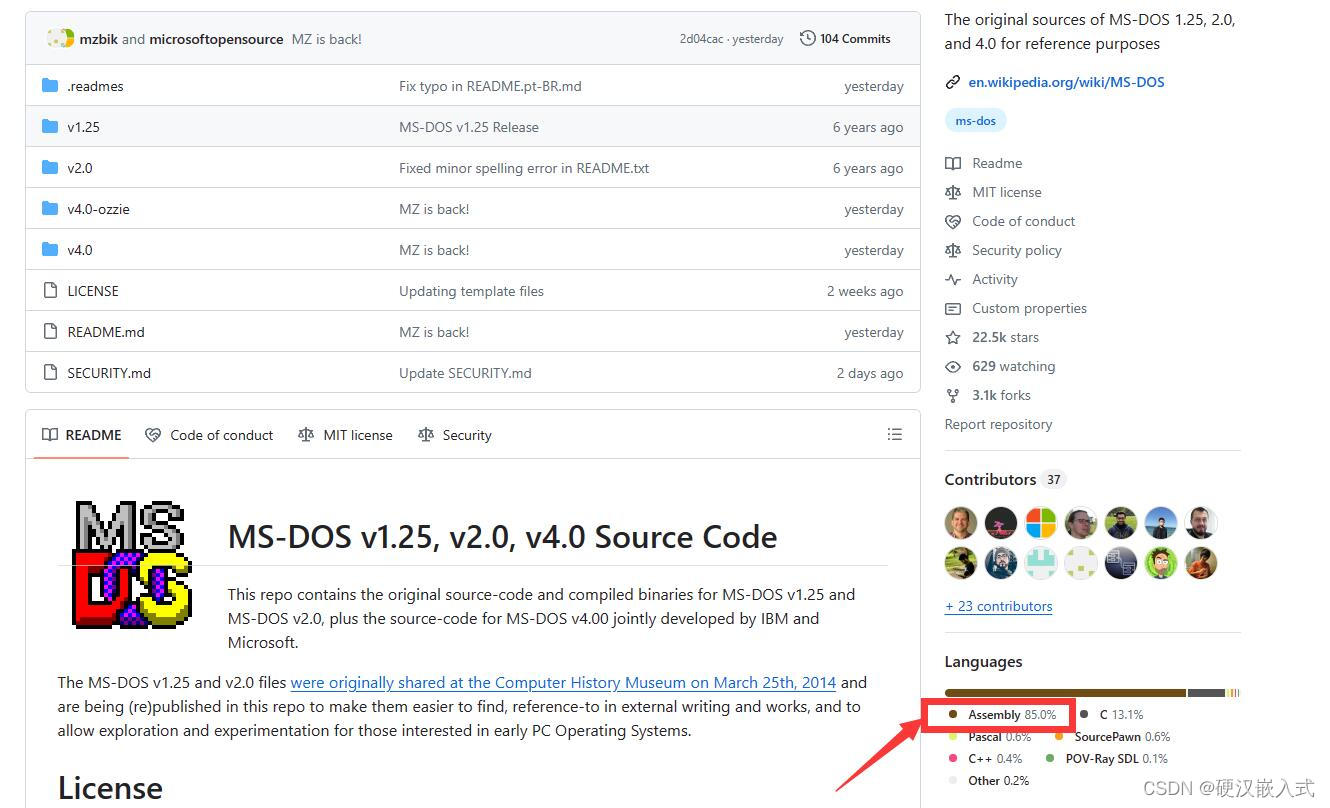
Task: Click the star icon beside 22.5k stars
Action: (x=953, y=337)
